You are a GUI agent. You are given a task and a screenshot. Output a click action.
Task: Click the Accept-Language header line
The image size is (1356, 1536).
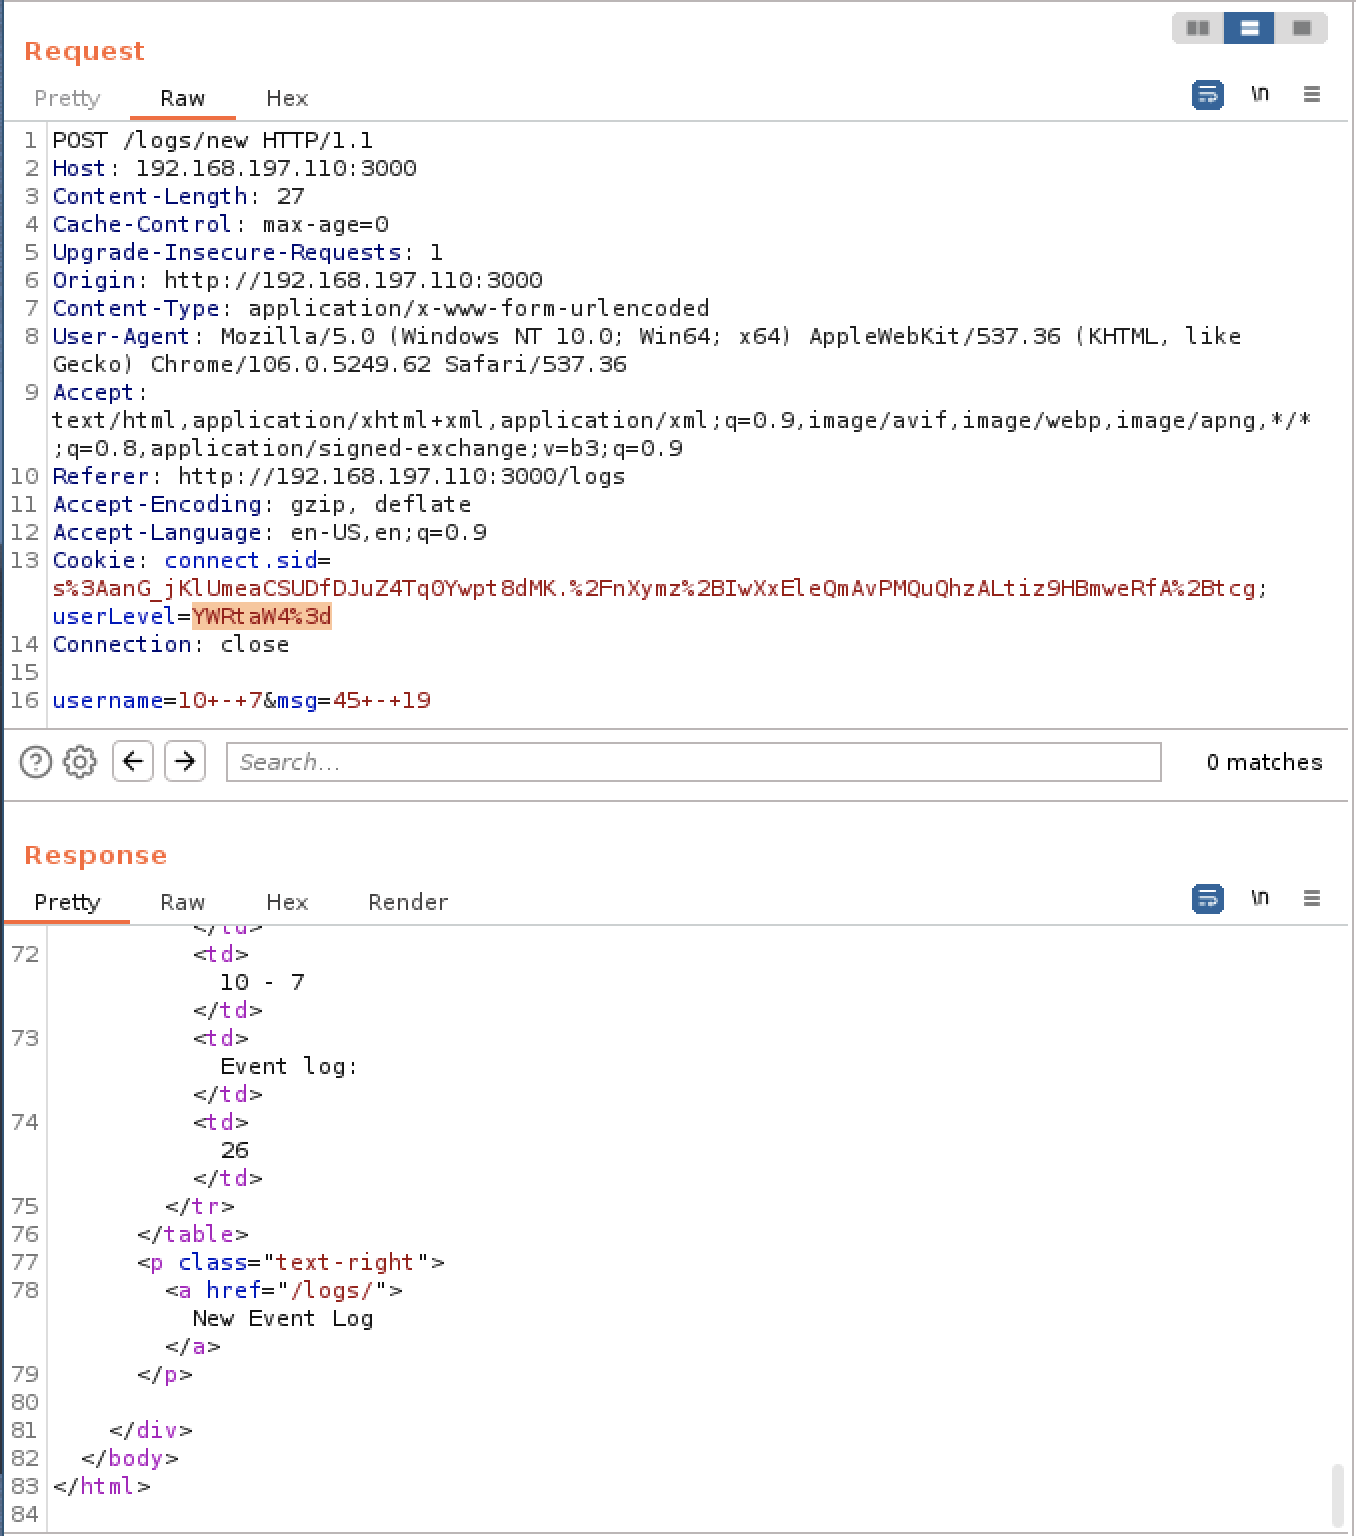tap(269, 532)
